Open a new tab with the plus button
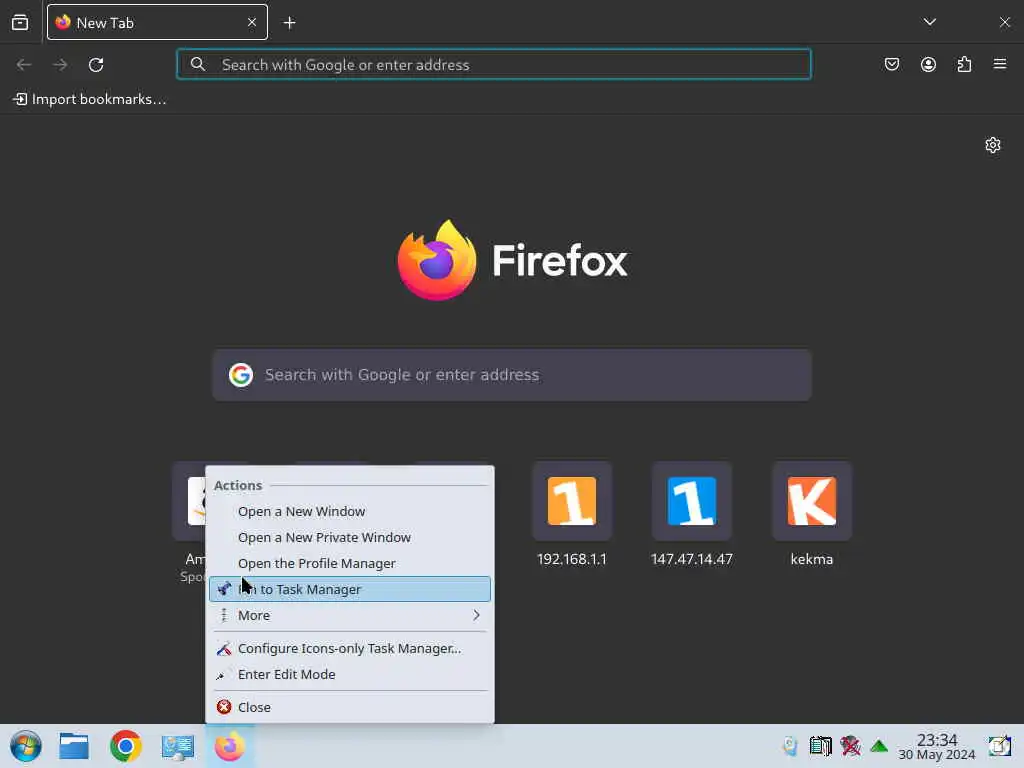The width and height of the screenshot is (1024, 768). pos(289,23)
